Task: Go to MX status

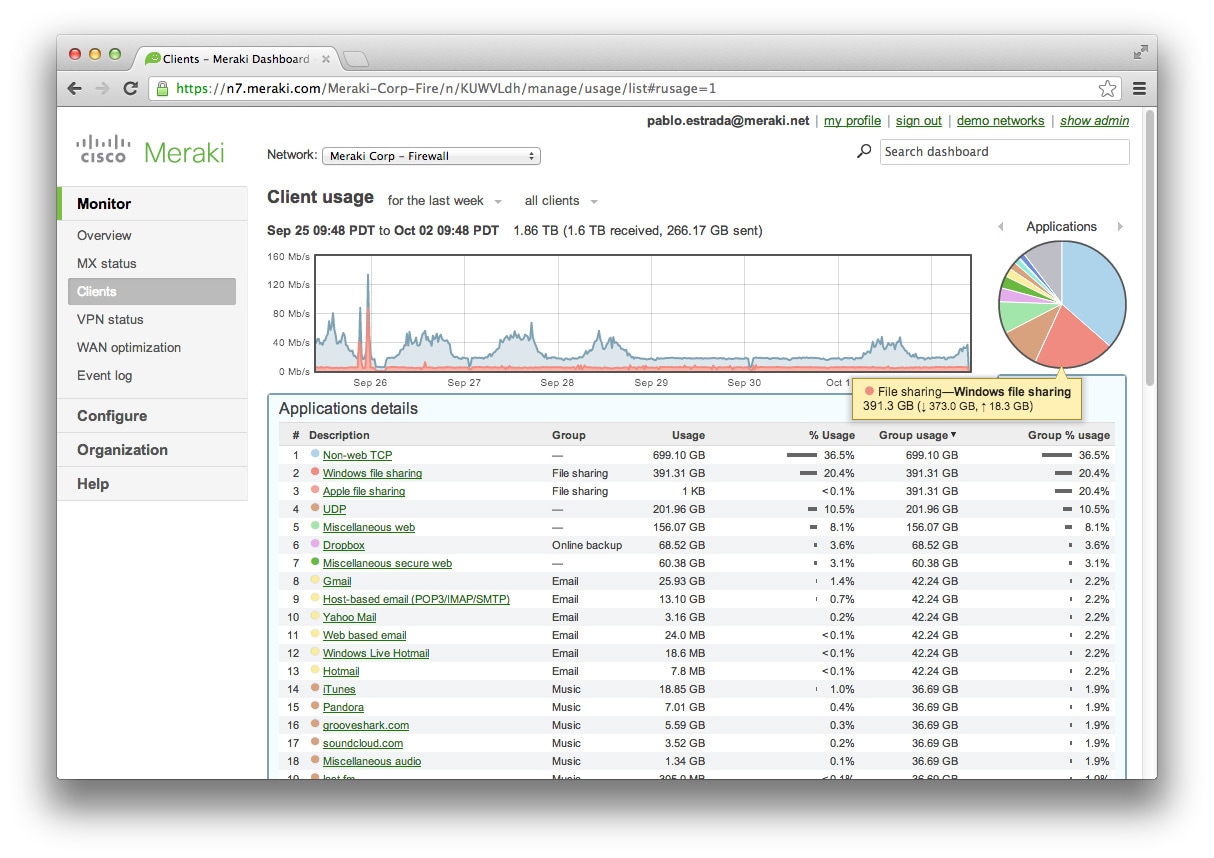Action: pos(106,264)
